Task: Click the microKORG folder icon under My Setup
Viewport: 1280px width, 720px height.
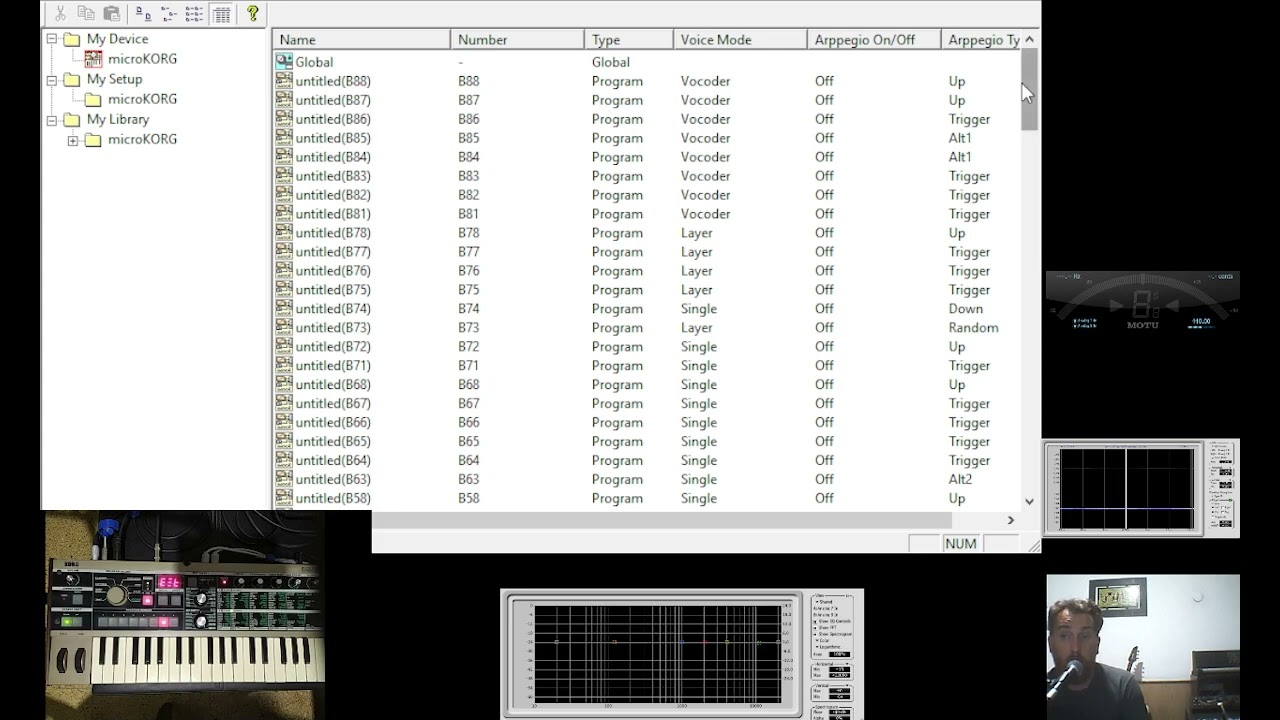Action: pos(93,99)
